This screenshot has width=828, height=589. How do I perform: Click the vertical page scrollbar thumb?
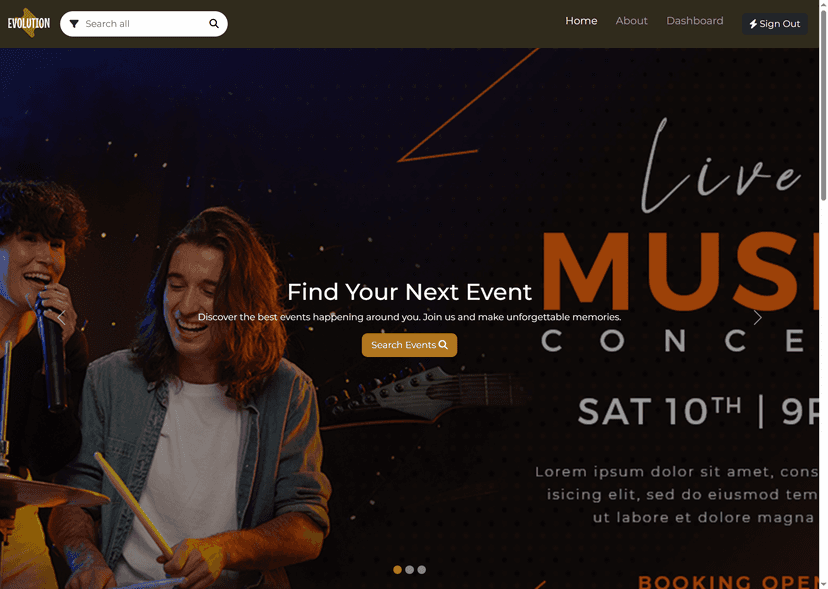pos(823,106)
